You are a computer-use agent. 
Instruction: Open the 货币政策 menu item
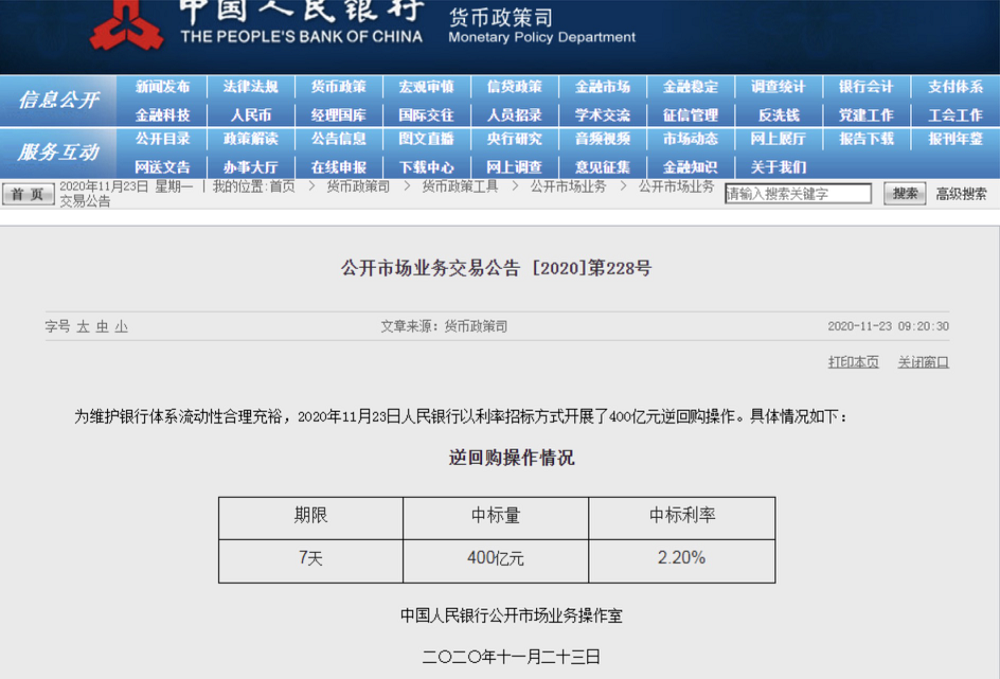(x=338, y=87)
